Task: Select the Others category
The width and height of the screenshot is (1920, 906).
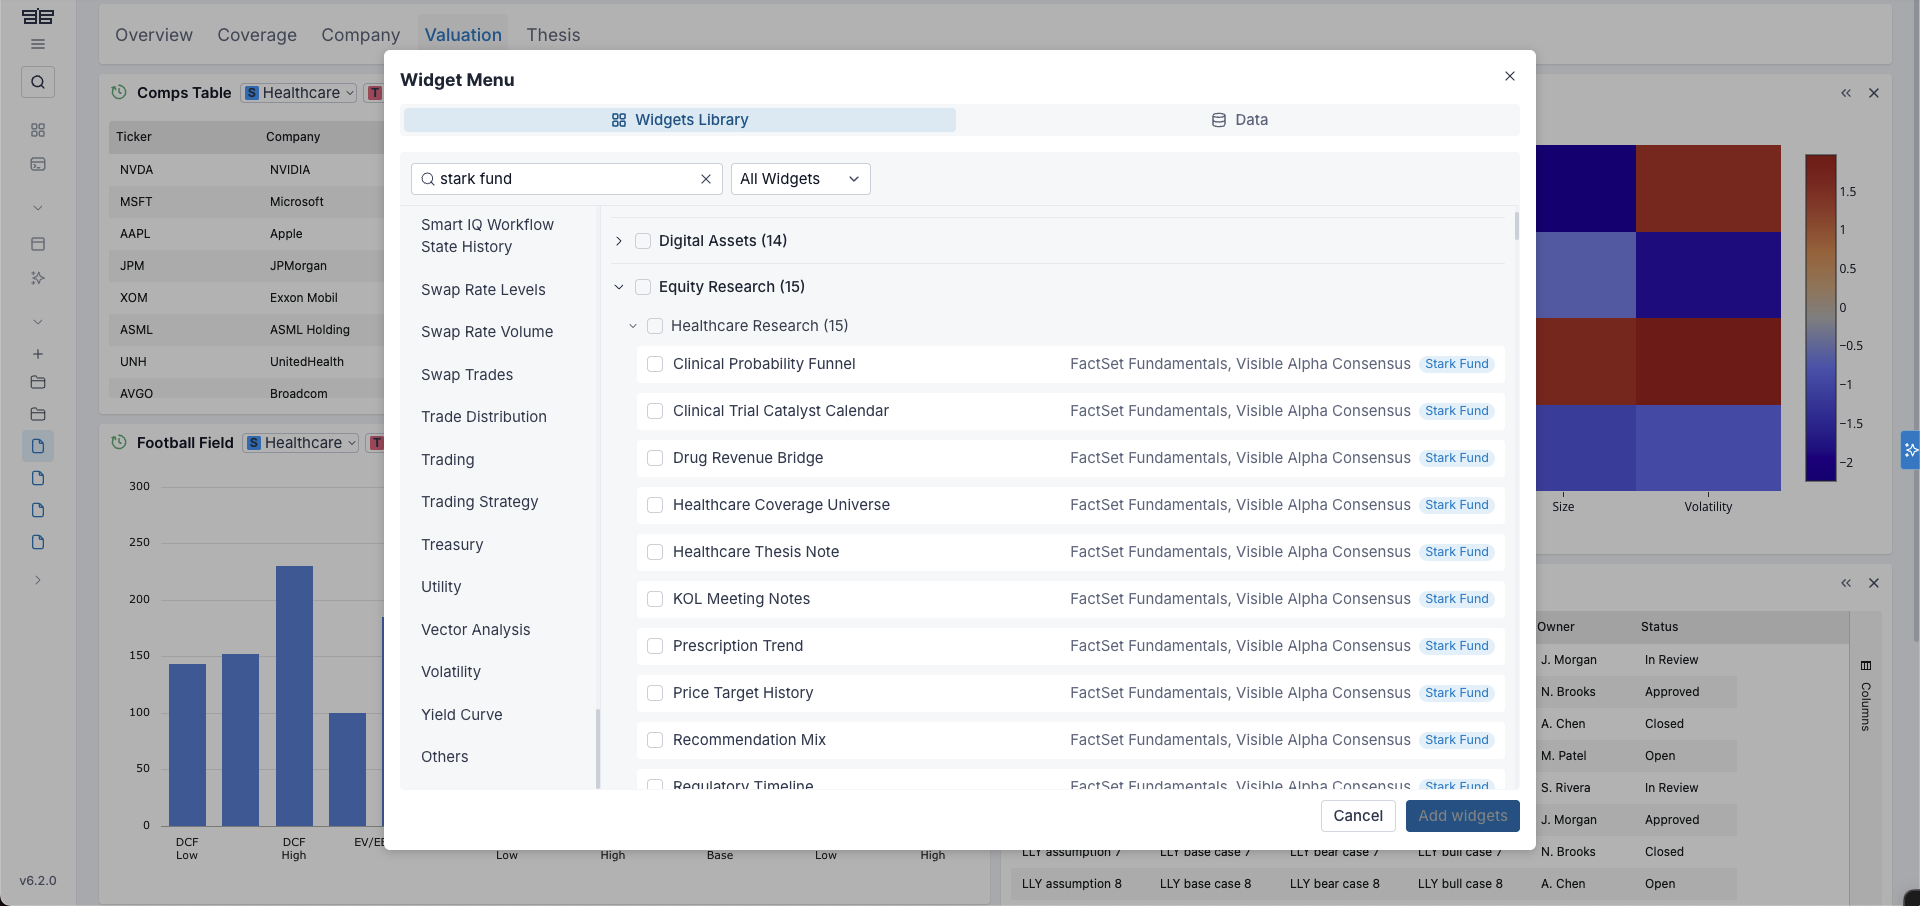Action: coord(444,757)
